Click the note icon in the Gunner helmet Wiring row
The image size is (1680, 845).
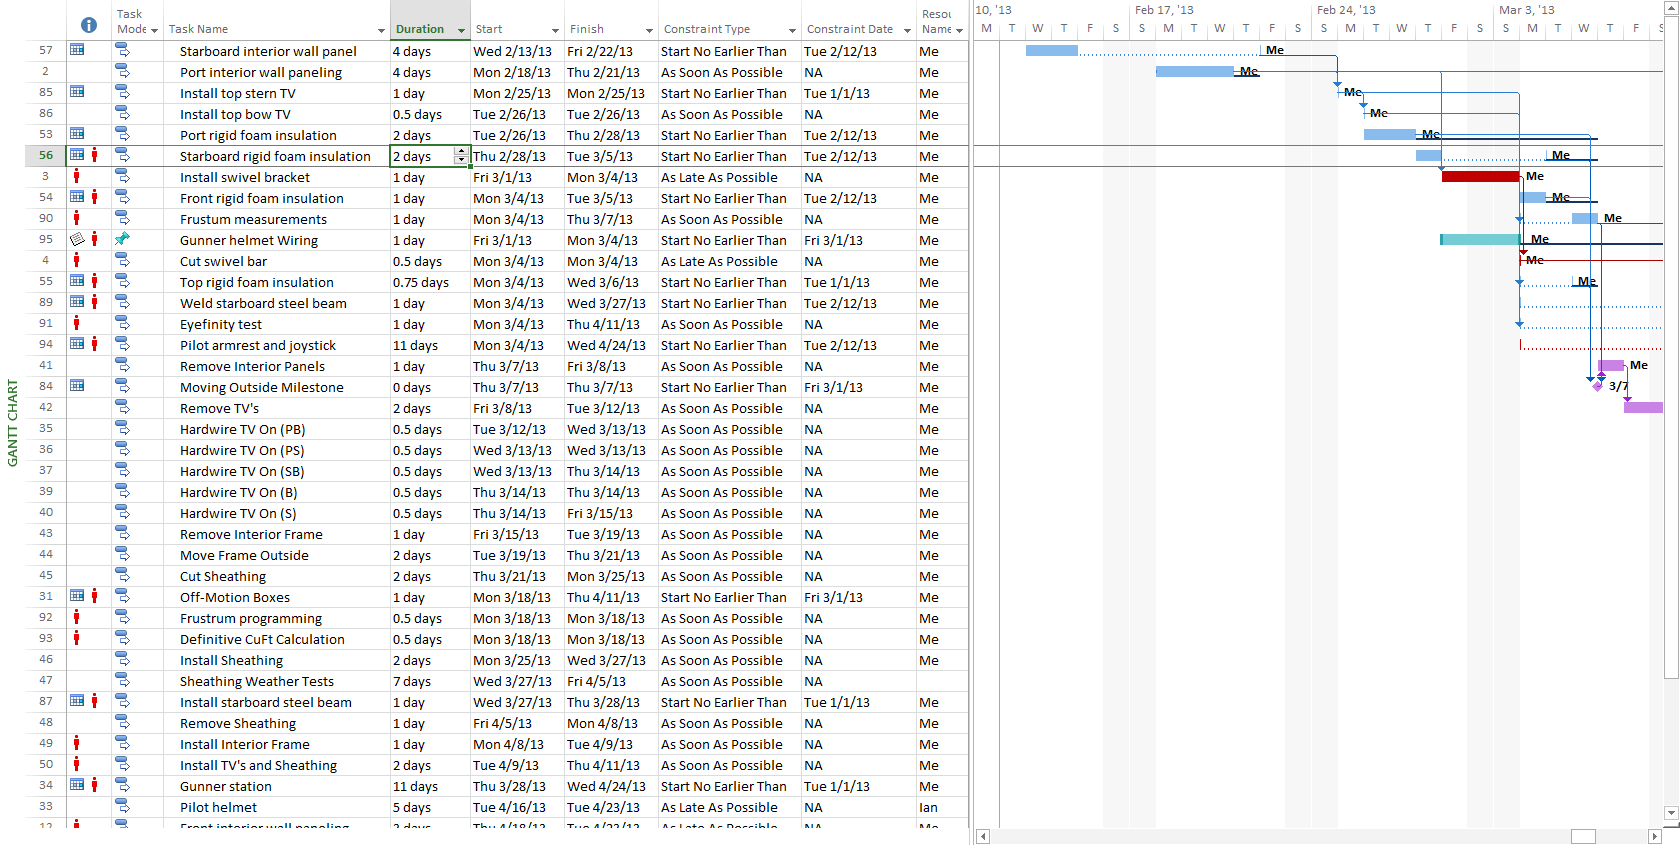[x=77, y=239]
